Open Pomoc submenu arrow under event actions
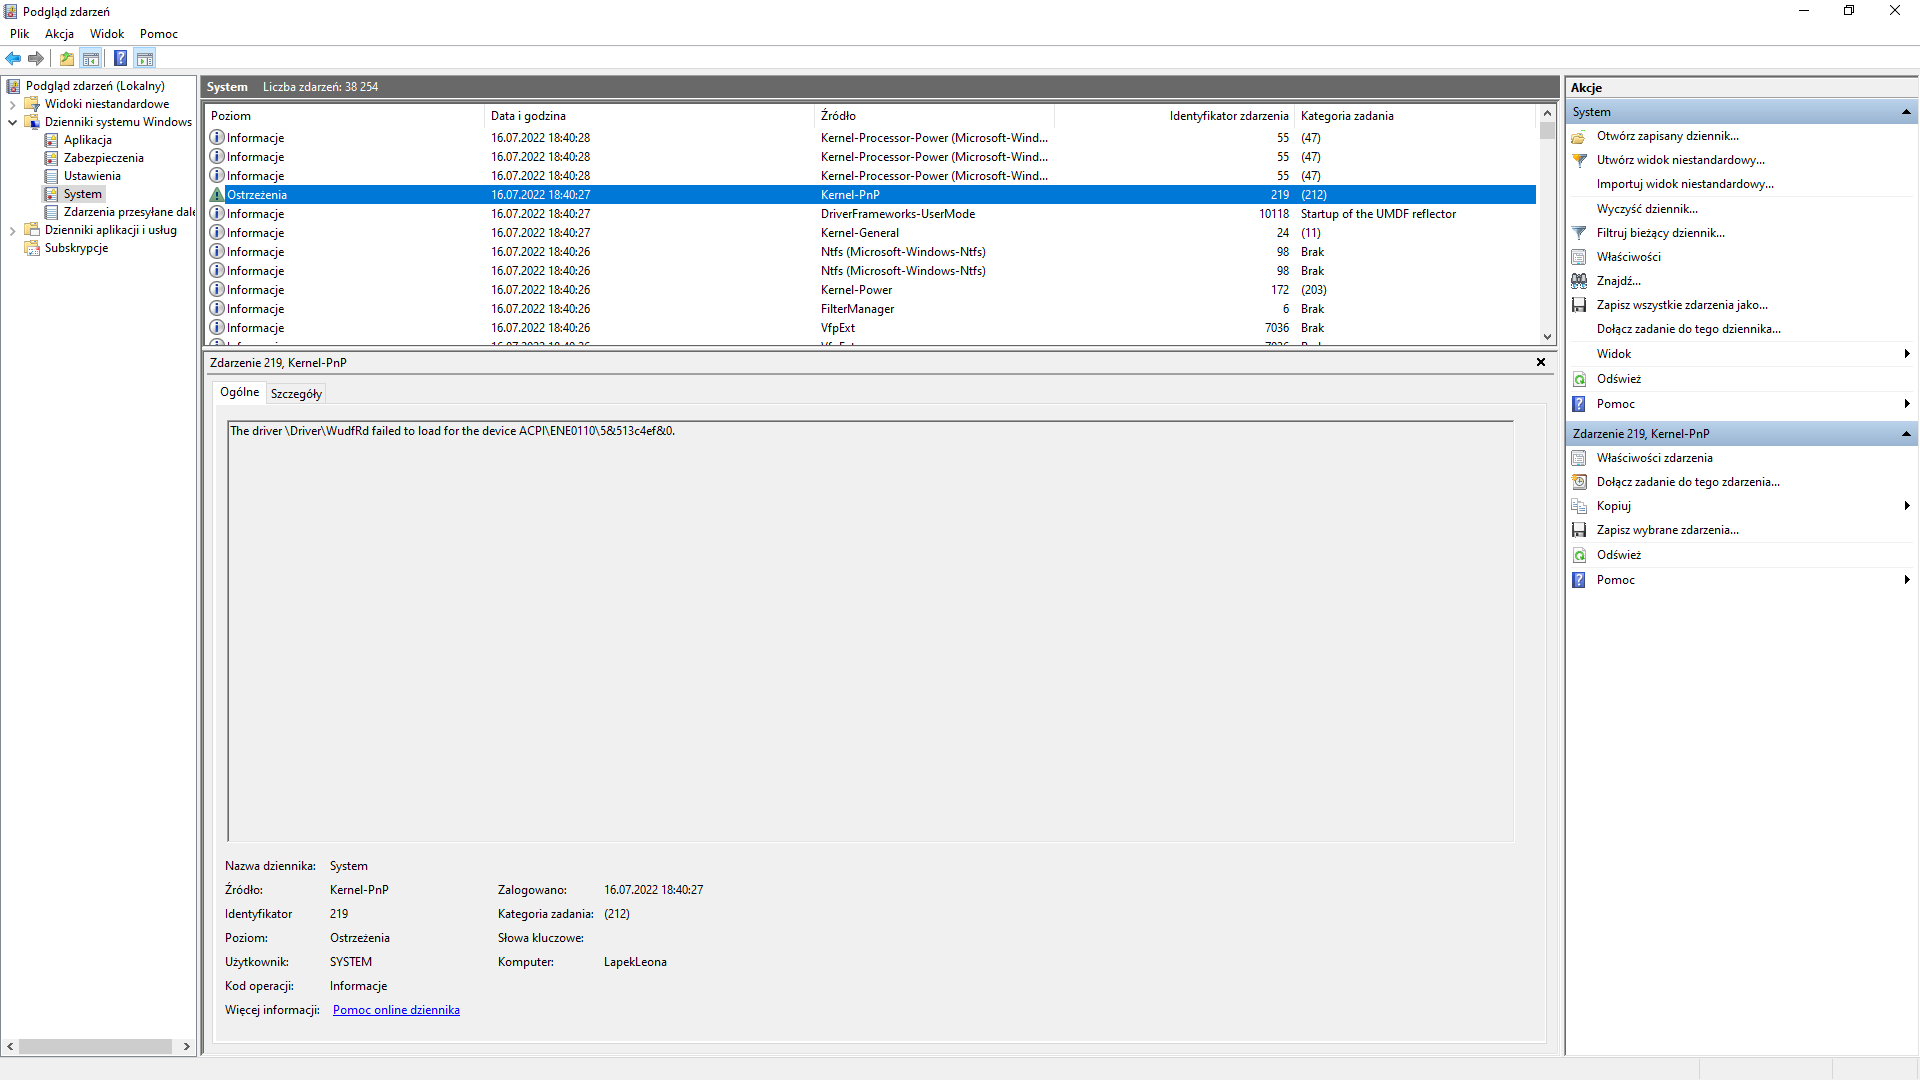Image resolution: width=1920 pixels, height=1080 pixels. coord(1907,580)
